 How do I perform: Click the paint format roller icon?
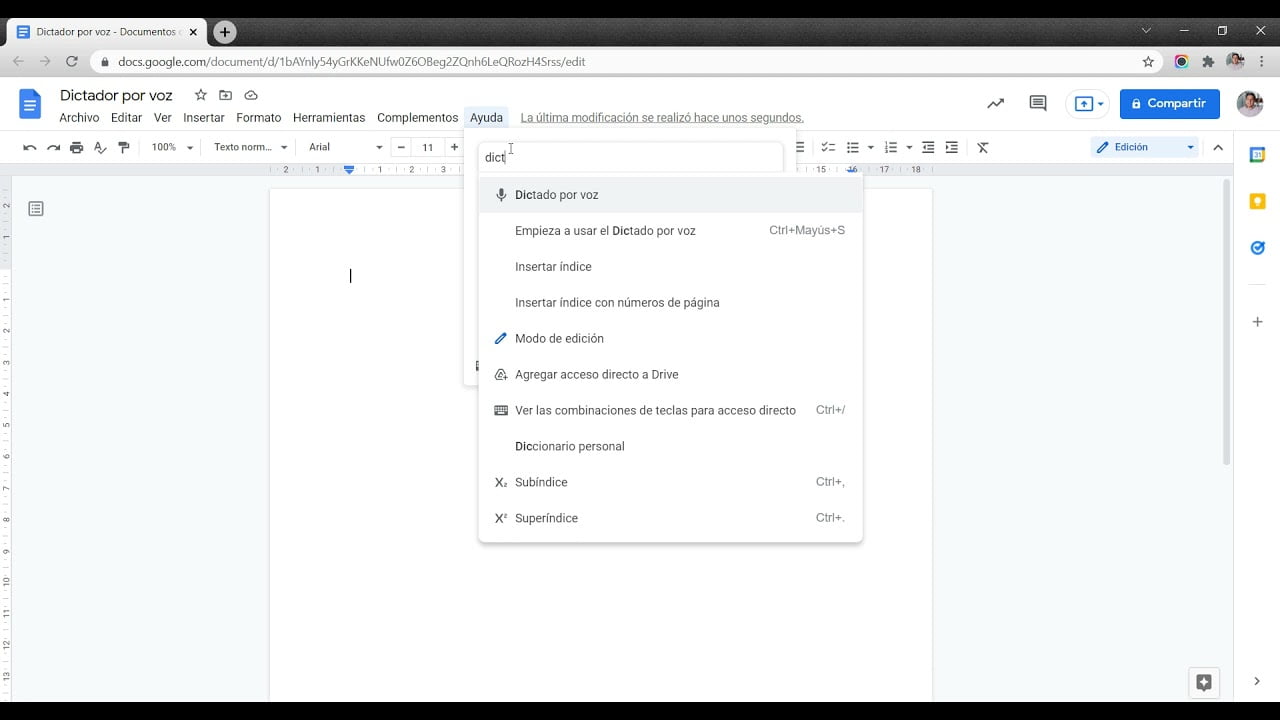click(124, 147)
